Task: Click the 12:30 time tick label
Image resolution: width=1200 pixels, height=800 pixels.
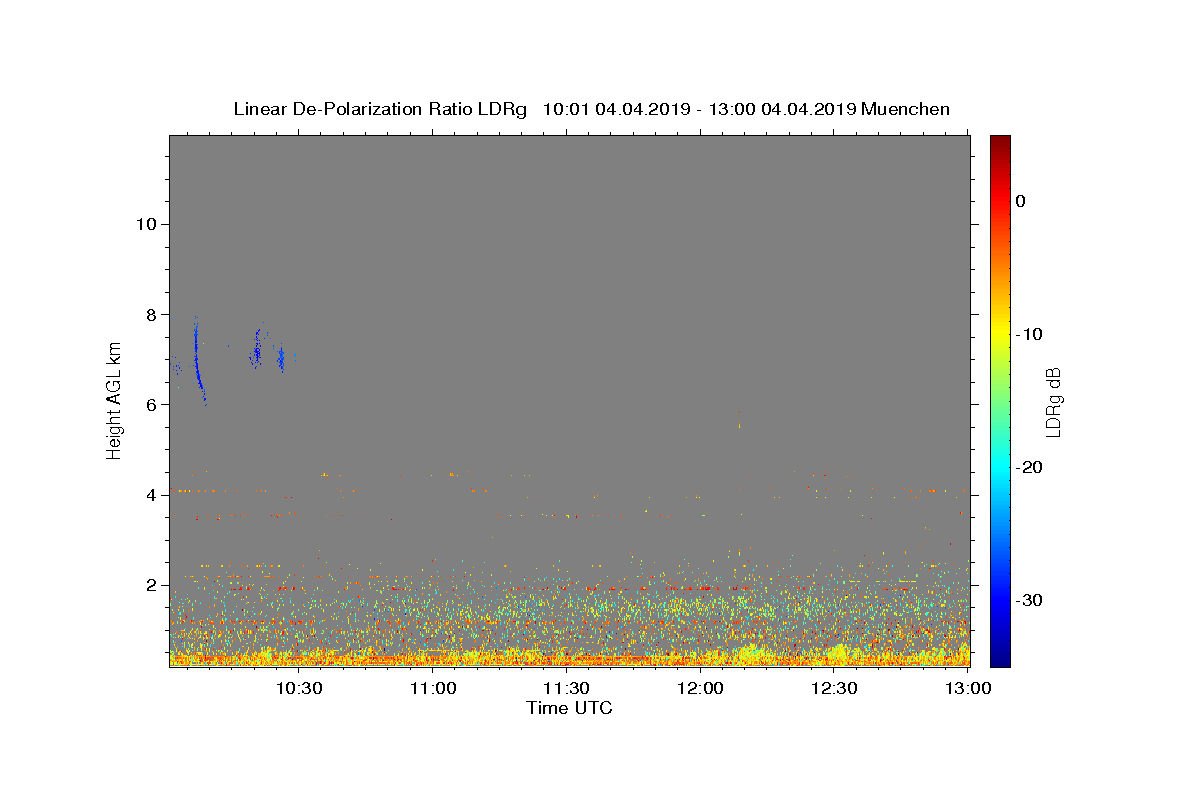Action: (x=835, y=688)
